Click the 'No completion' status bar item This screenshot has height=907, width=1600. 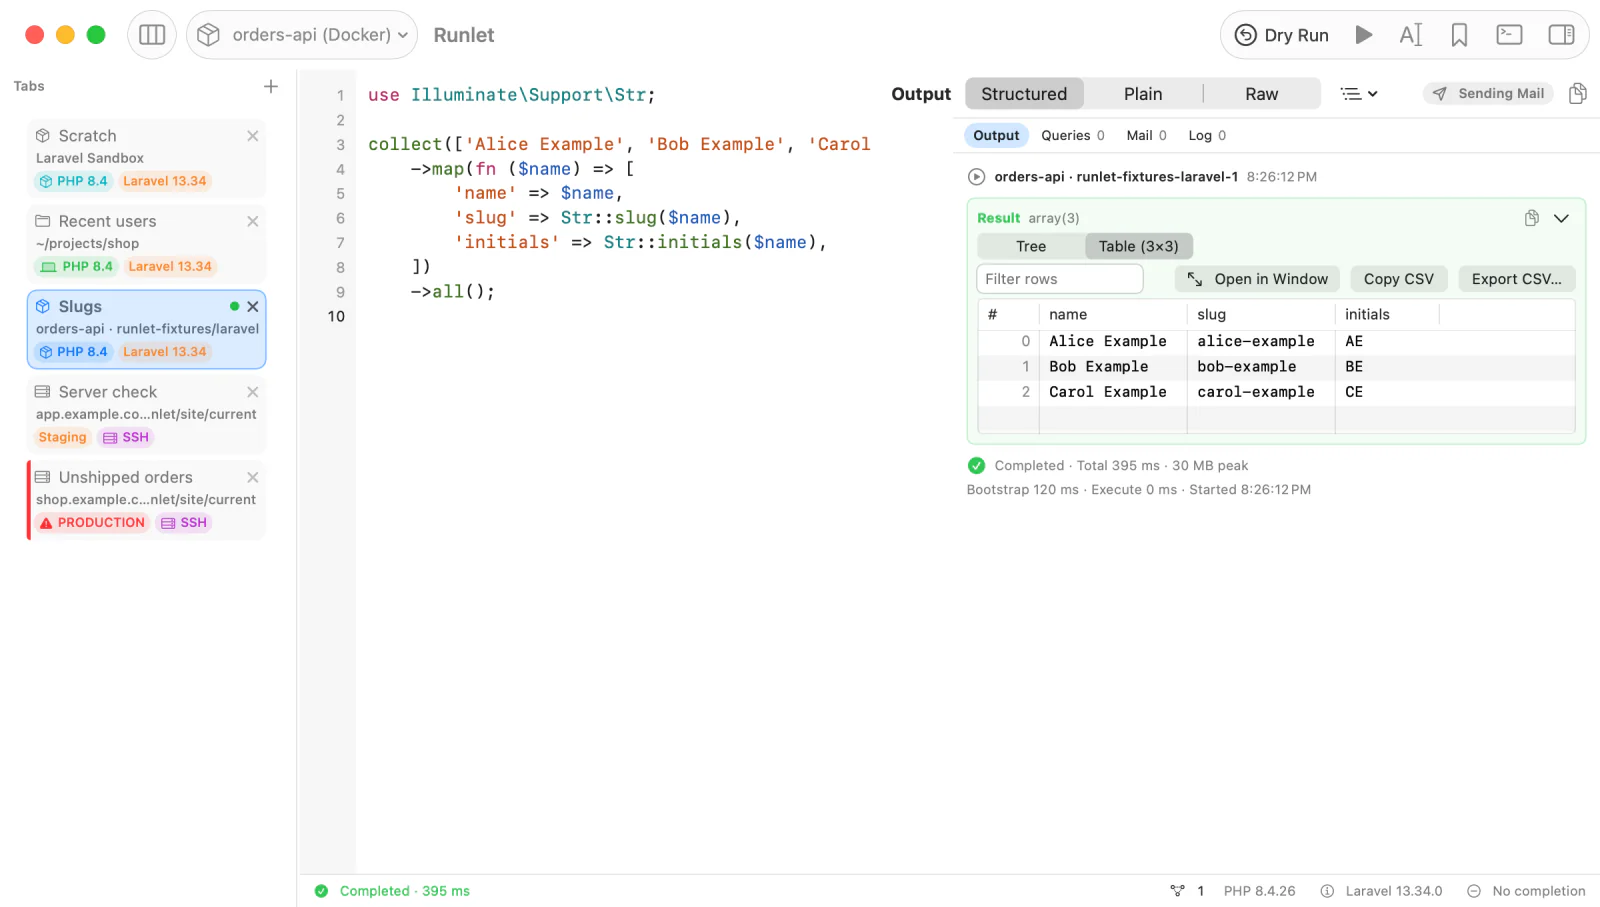pos(1526,891)
